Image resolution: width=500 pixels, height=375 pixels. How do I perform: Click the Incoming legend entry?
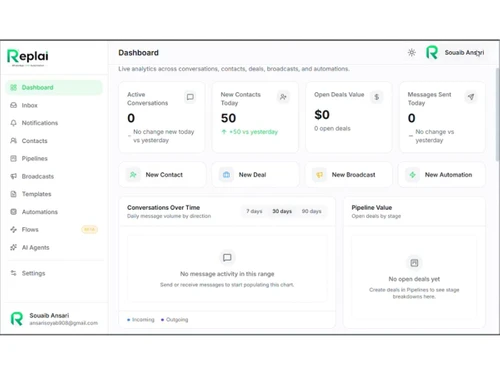click(141, 320)
